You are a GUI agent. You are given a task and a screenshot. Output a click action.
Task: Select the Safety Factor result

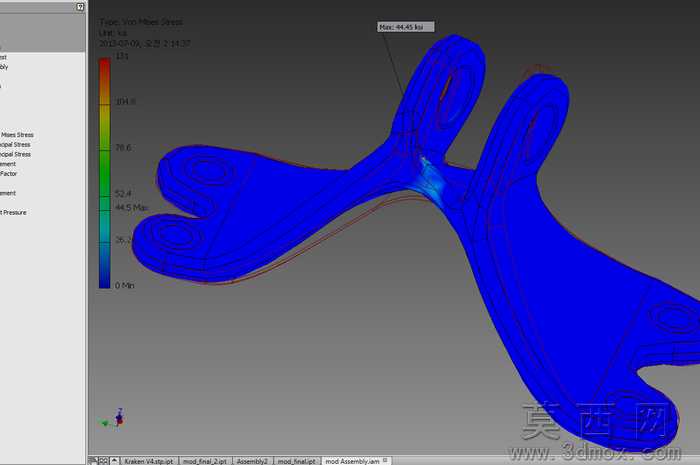pos(8,174)
